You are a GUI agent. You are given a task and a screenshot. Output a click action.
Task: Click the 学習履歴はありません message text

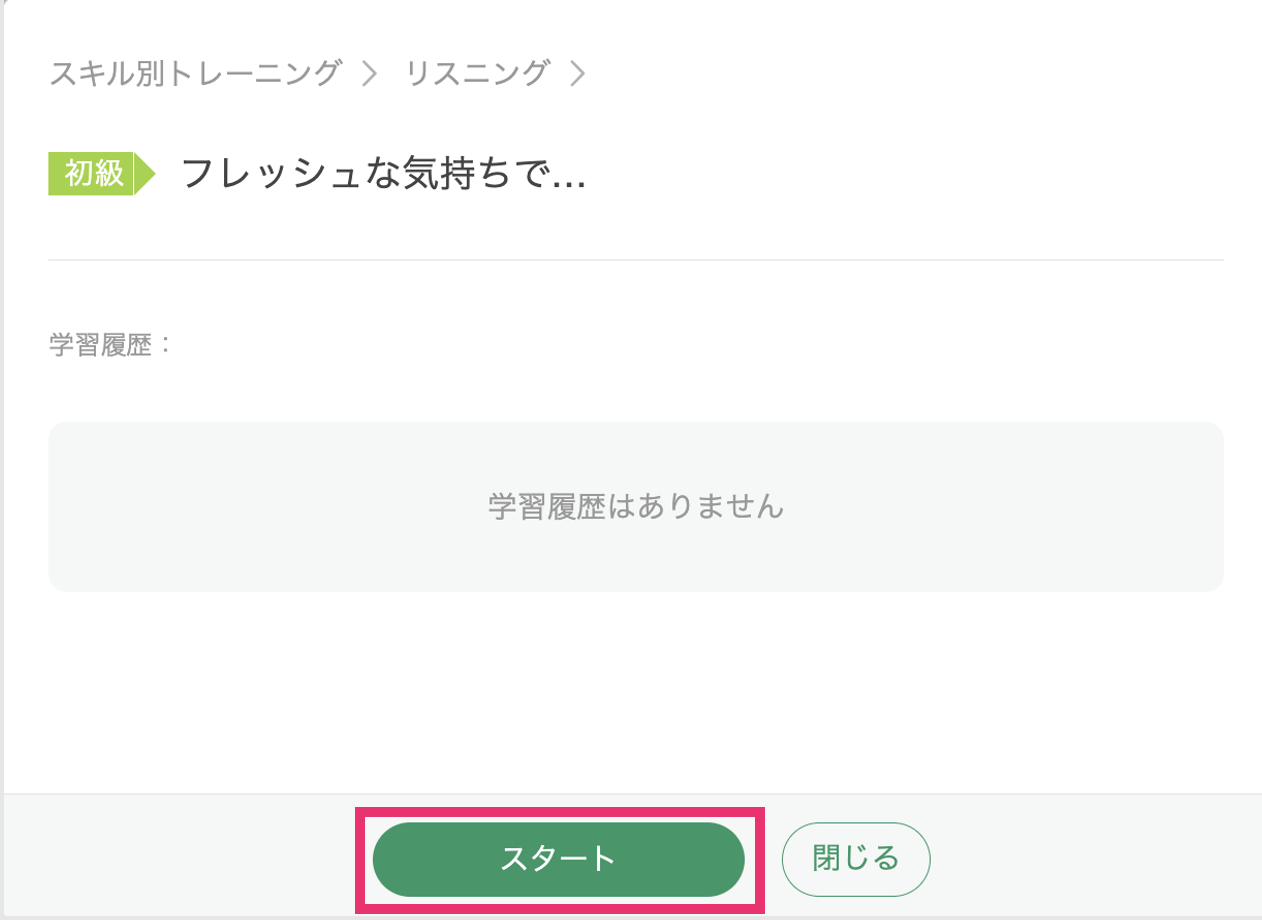click(636, 506)
